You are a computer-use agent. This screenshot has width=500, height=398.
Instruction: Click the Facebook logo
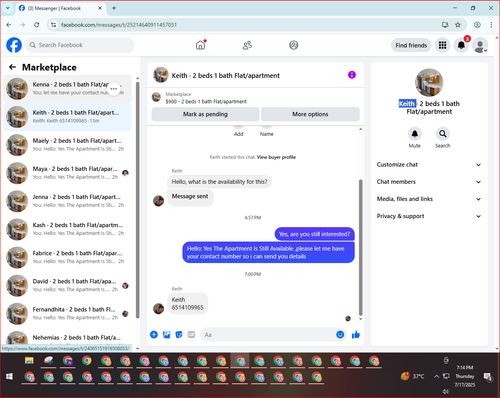(14, 45)
